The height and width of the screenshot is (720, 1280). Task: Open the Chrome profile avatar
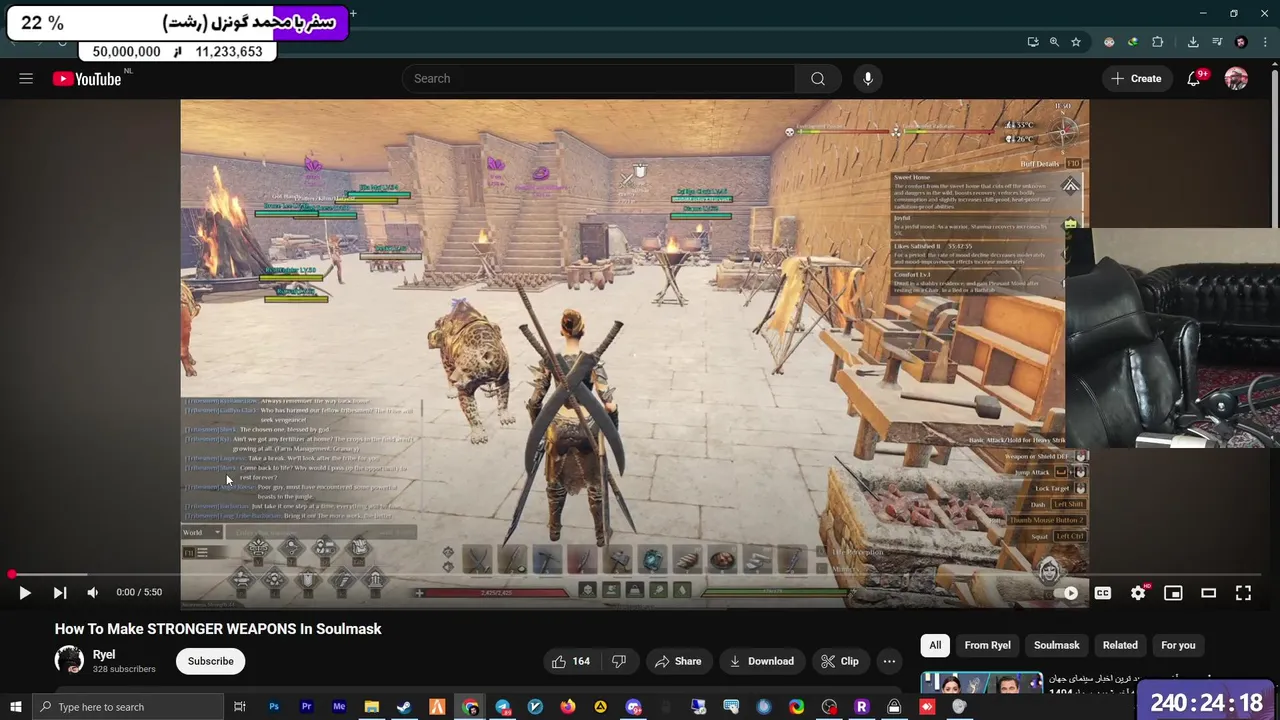point(1241,42)
